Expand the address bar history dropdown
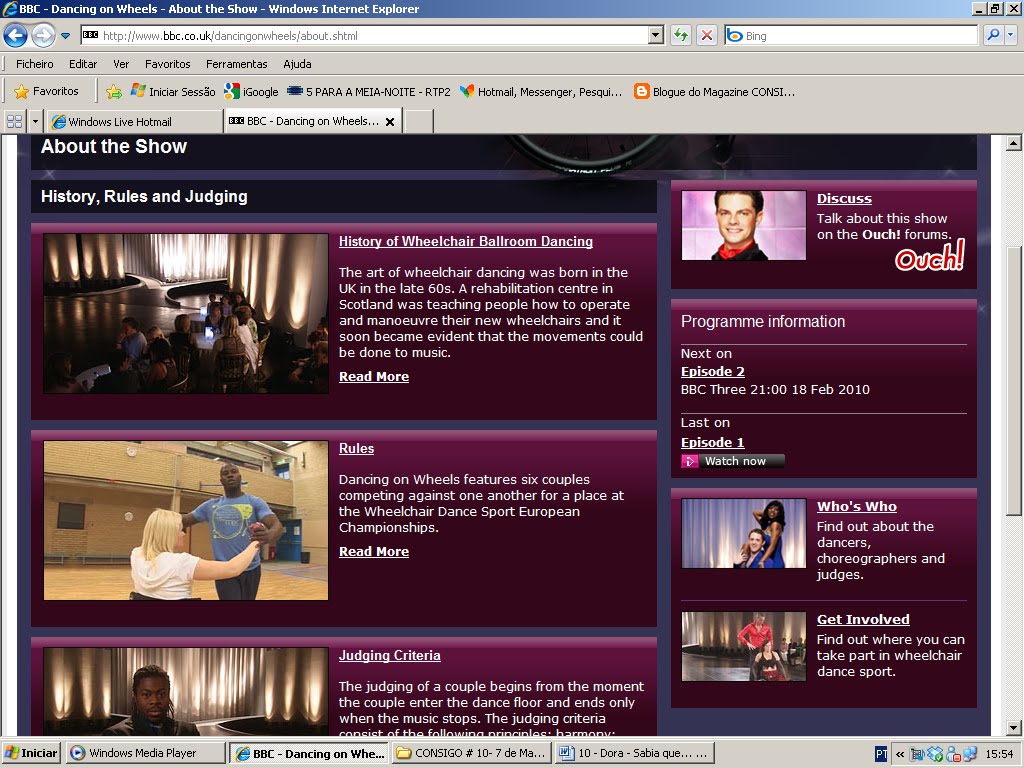1024x768 pixels. [x=656, y=36]
